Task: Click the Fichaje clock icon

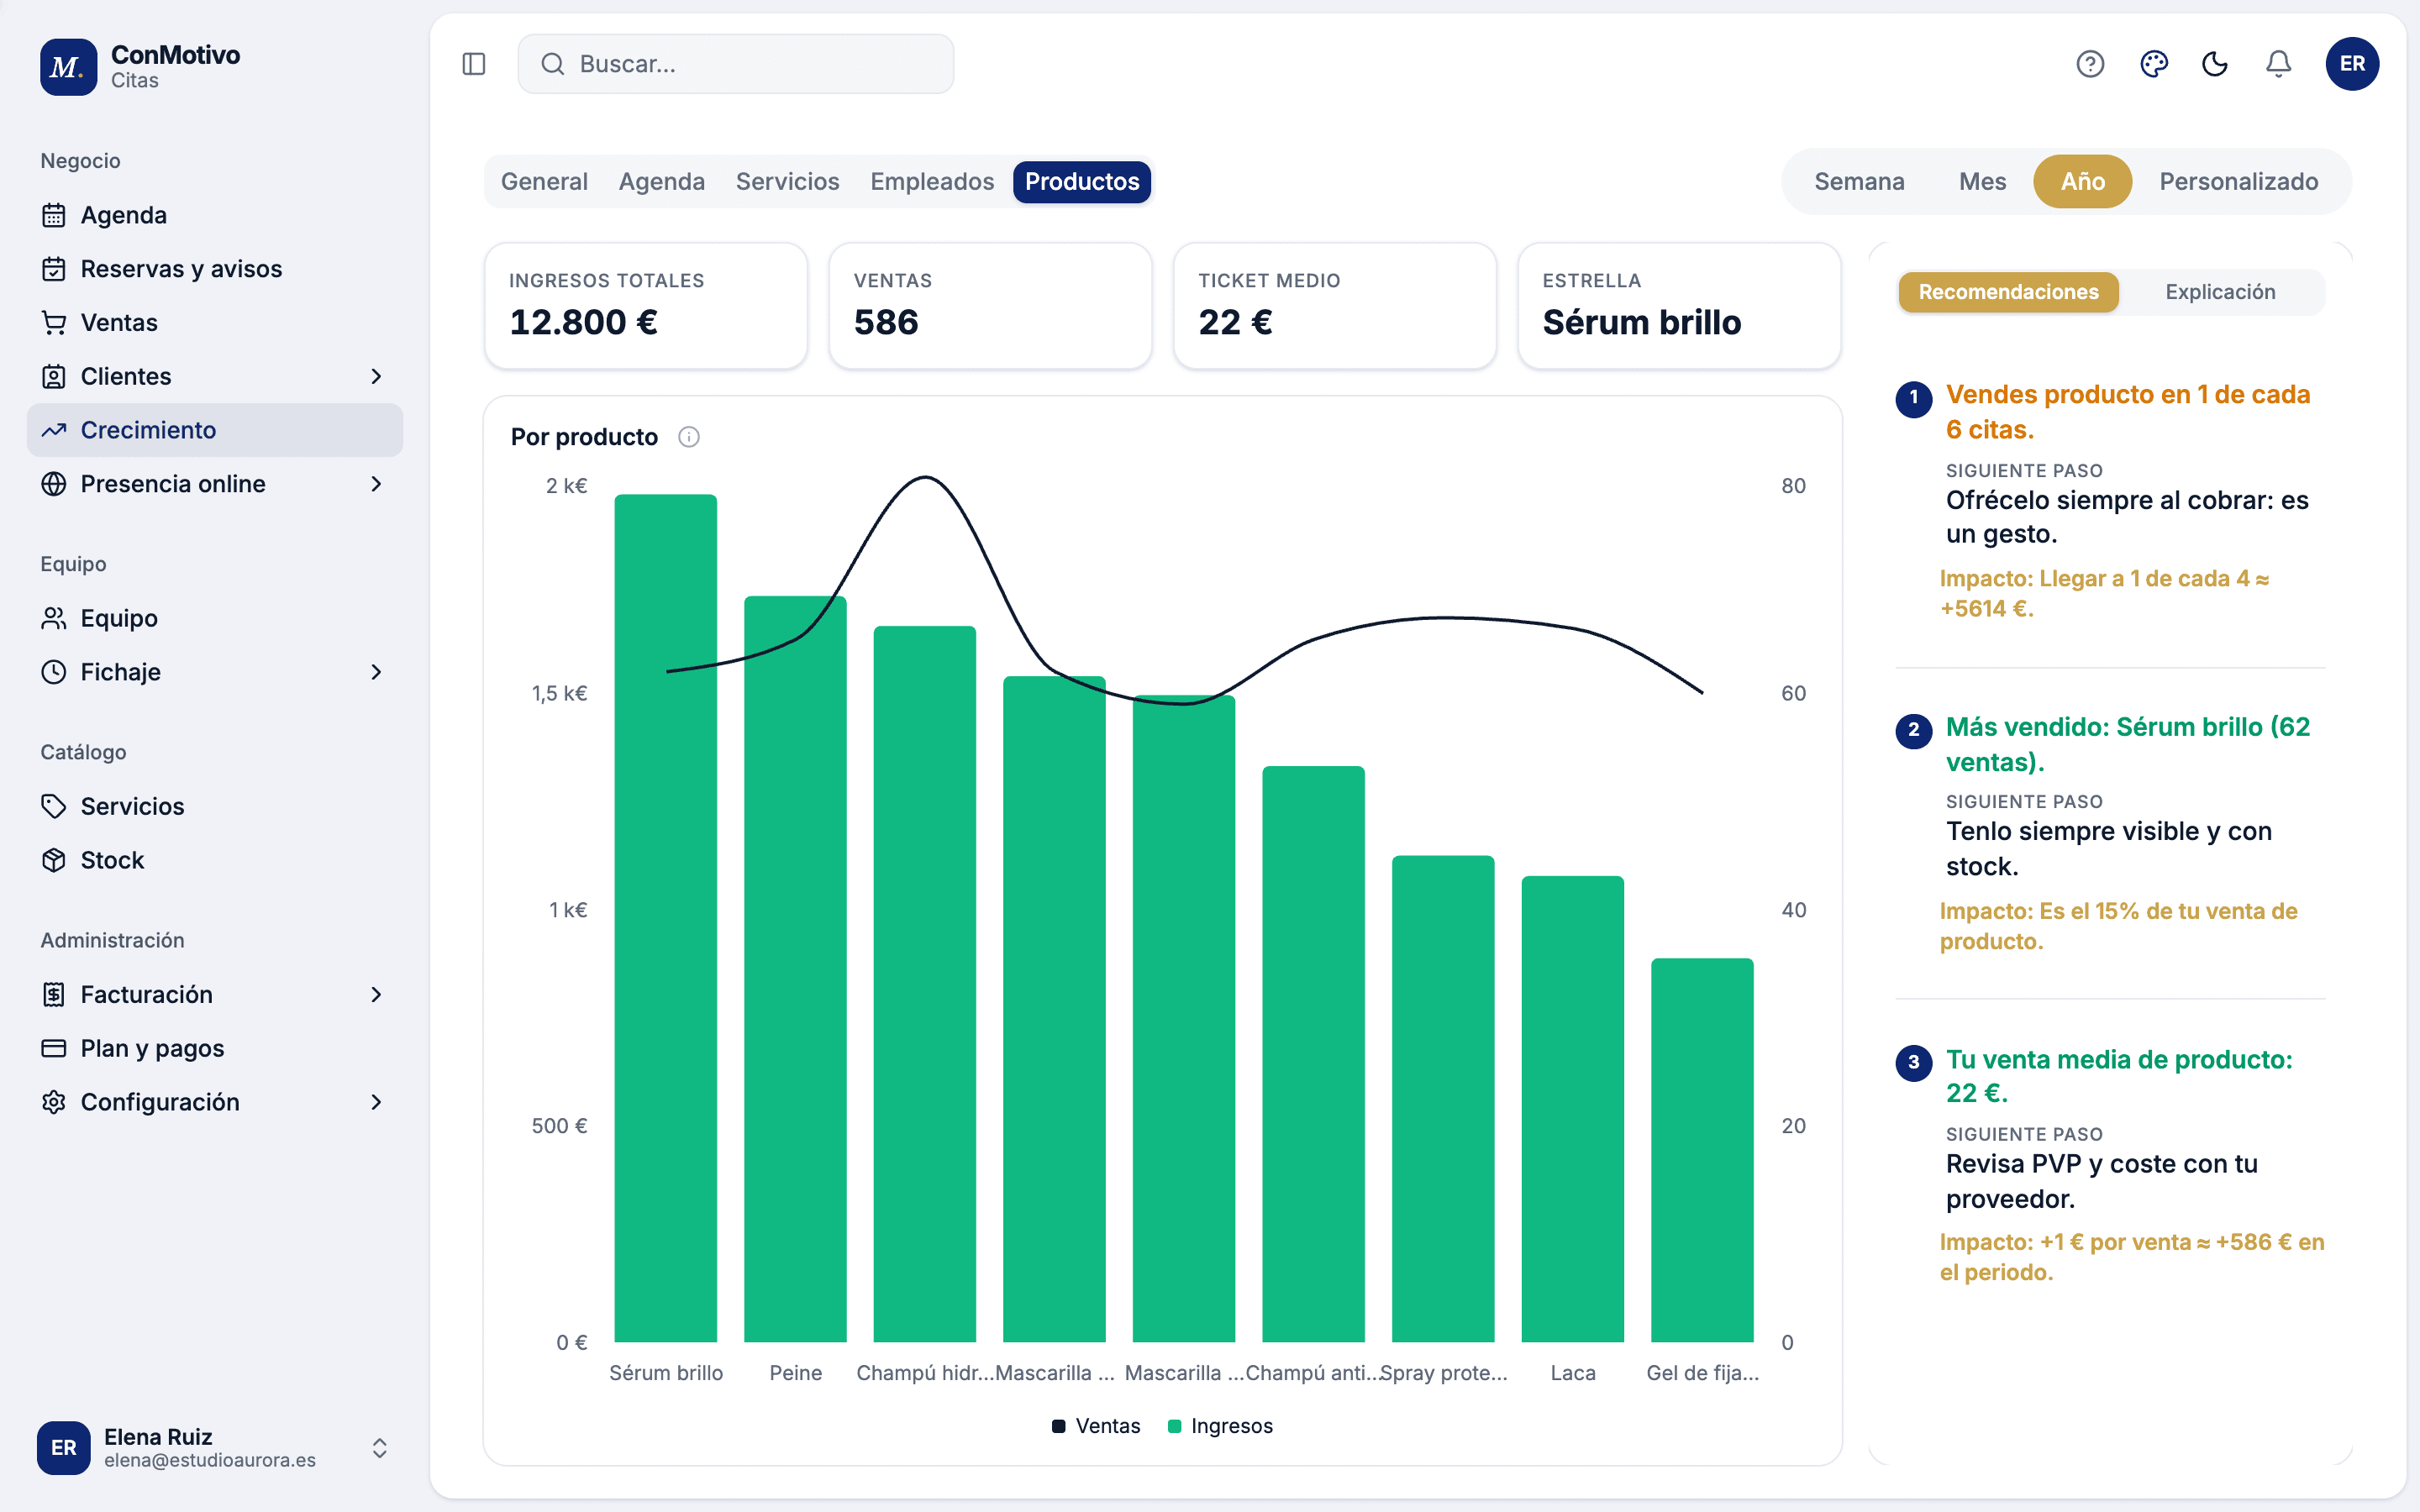Action: pyautogui.click(x=54, y=672)
